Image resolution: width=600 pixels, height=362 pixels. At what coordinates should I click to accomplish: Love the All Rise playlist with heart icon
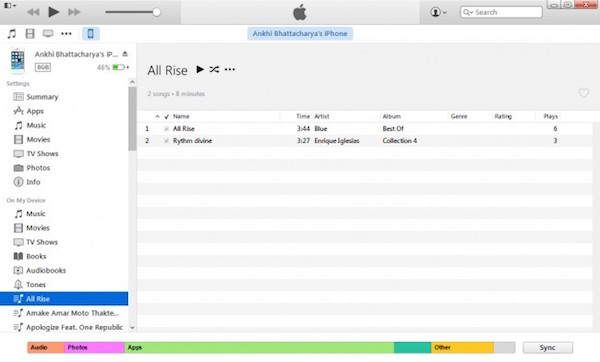(584, 93)
